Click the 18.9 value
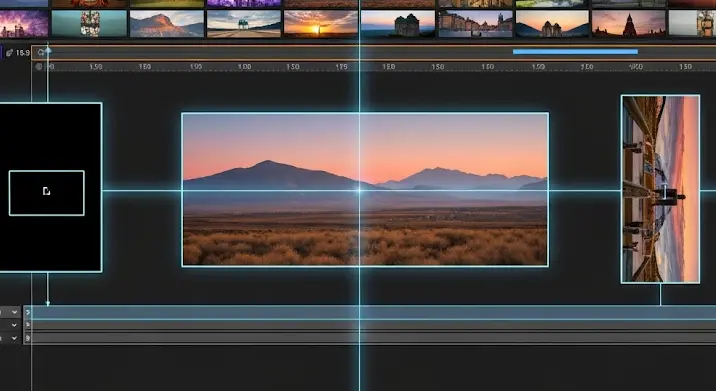Image resolution: width=716 pixels, height=391 pixels. tap(22, 53)
